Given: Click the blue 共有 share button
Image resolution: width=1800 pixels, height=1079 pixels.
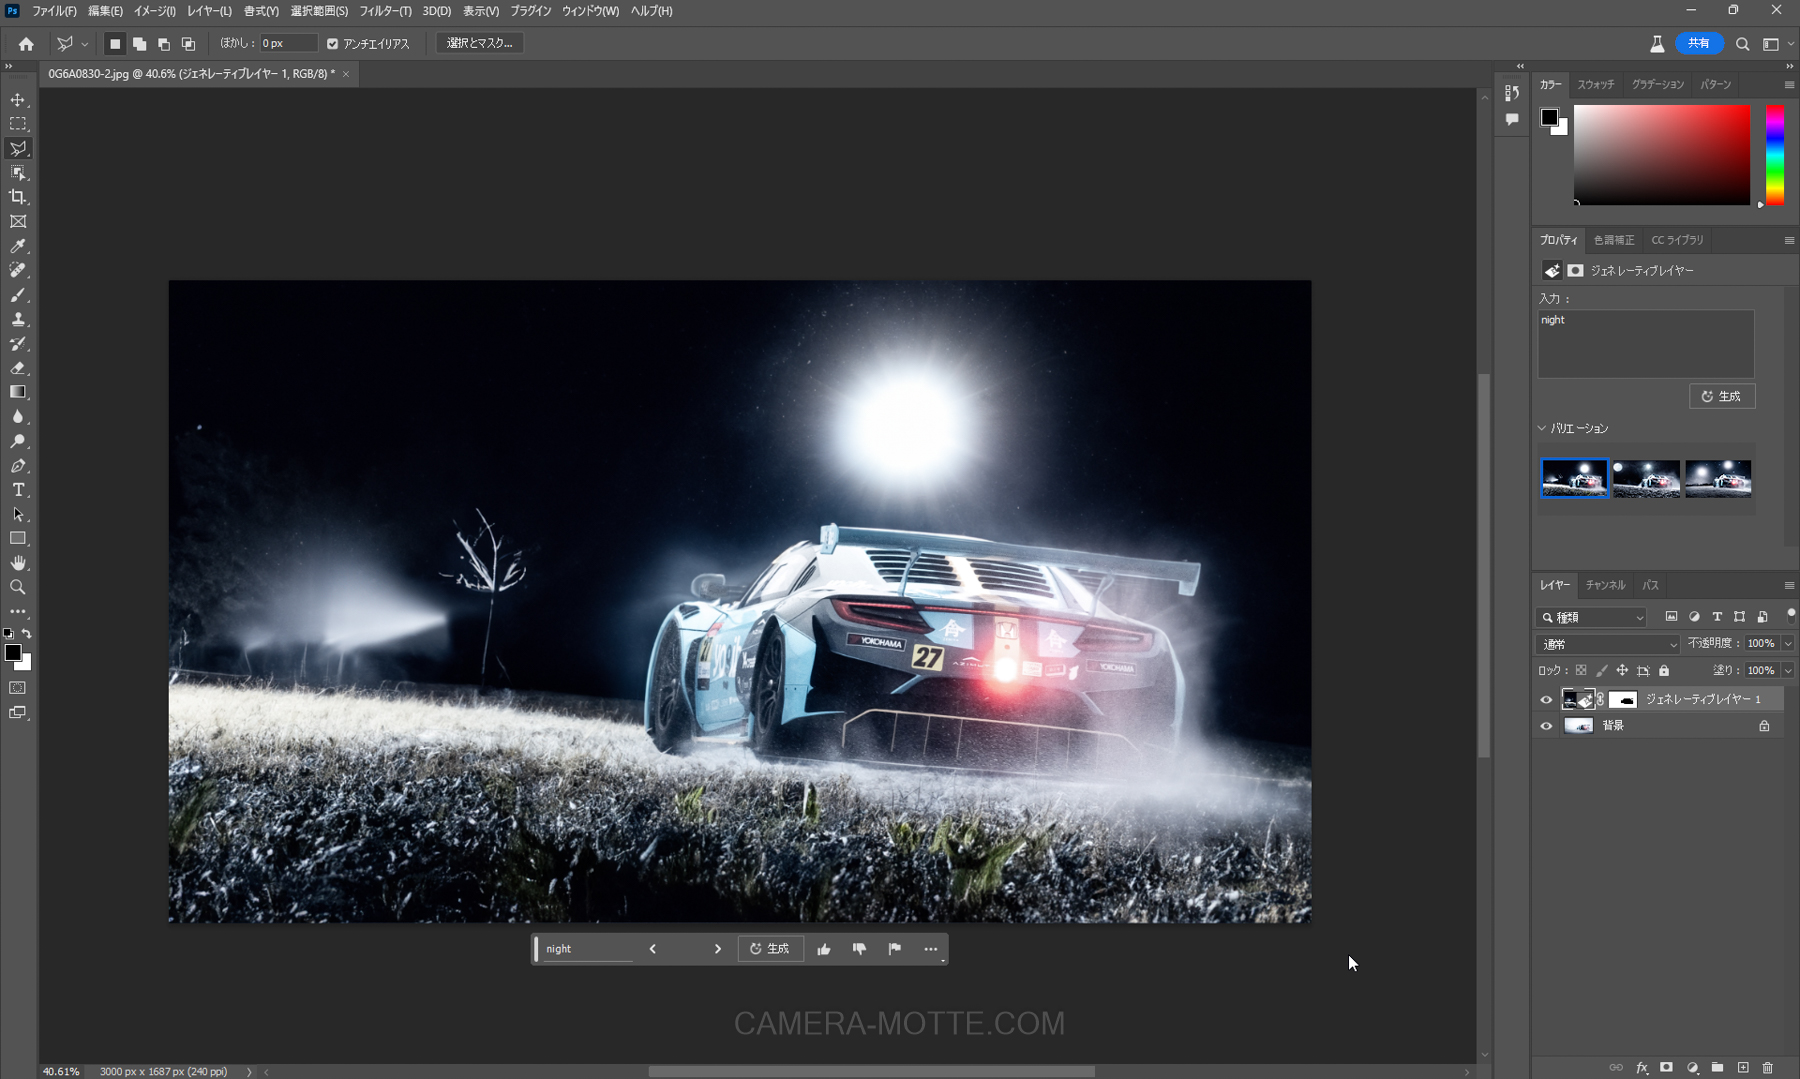Looking at the screenshot, I should pyautogui.click(x=1698, y=43).
